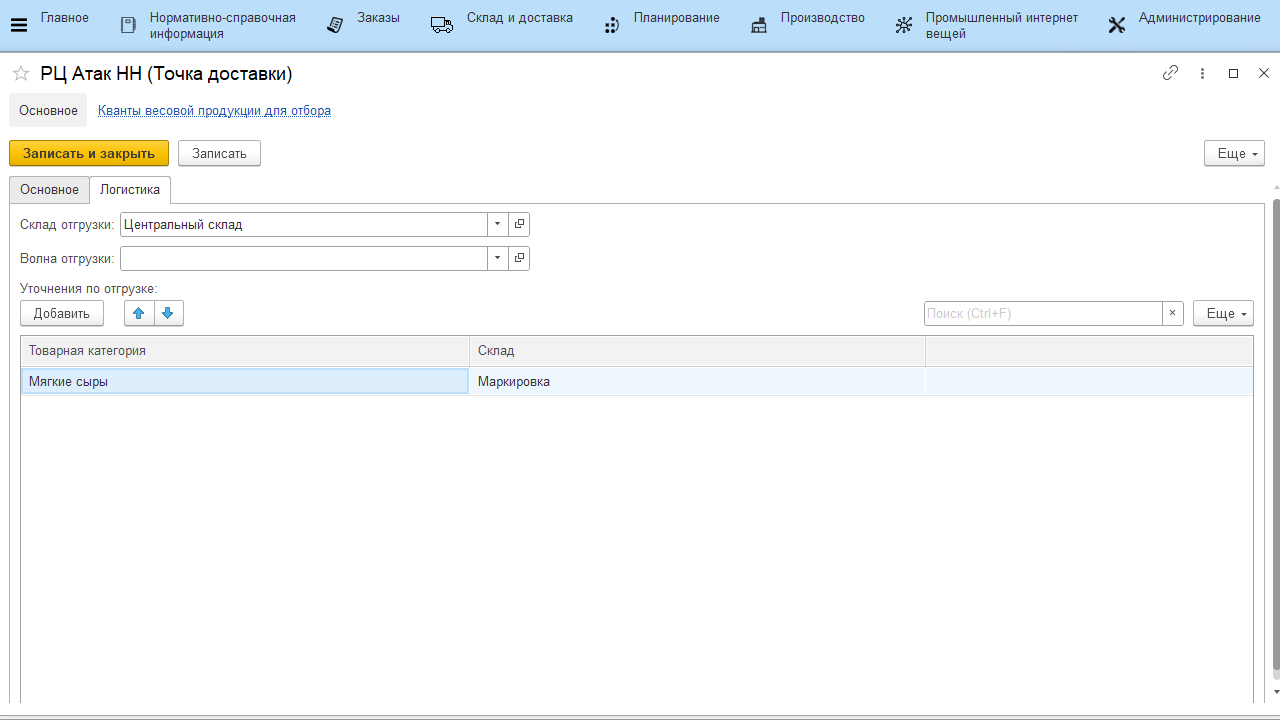Move row down with blue arrow

point(168,313)
